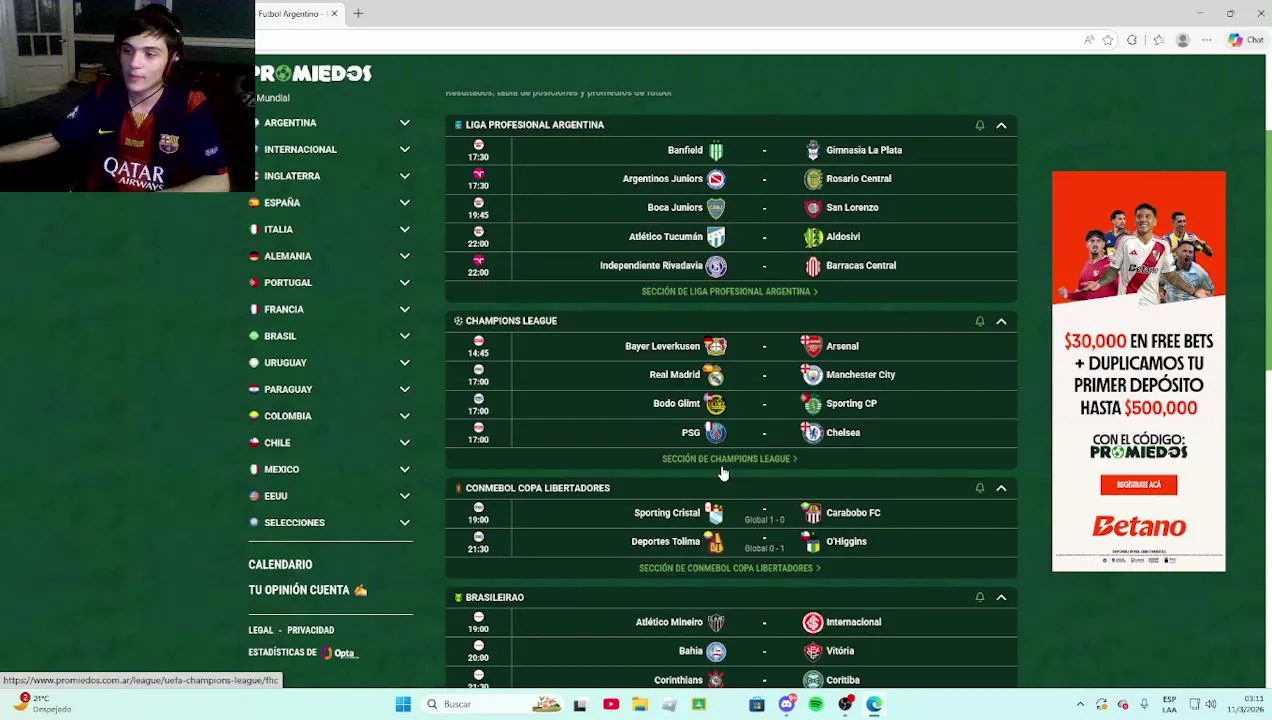Open Sección de Conmebol Copa Libertadores link

[x=729, y=568]
